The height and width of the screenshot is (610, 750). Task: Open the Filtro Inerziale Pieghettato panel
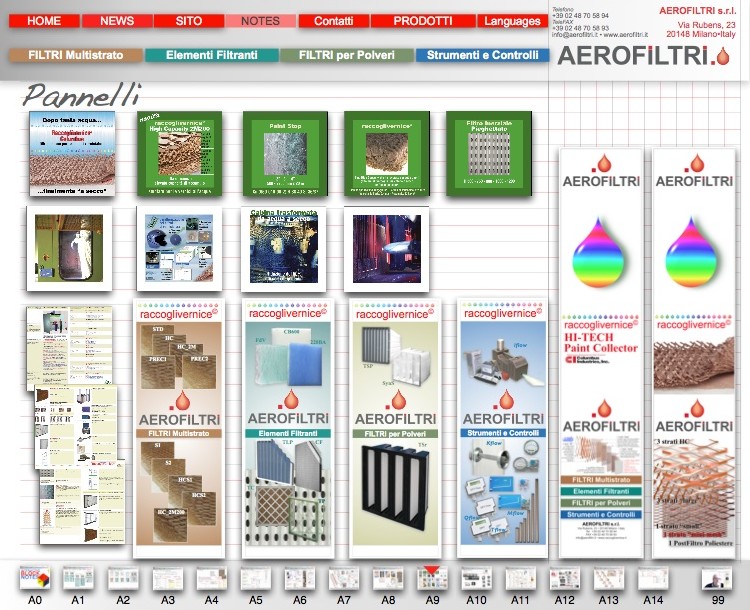click(488, 154)
